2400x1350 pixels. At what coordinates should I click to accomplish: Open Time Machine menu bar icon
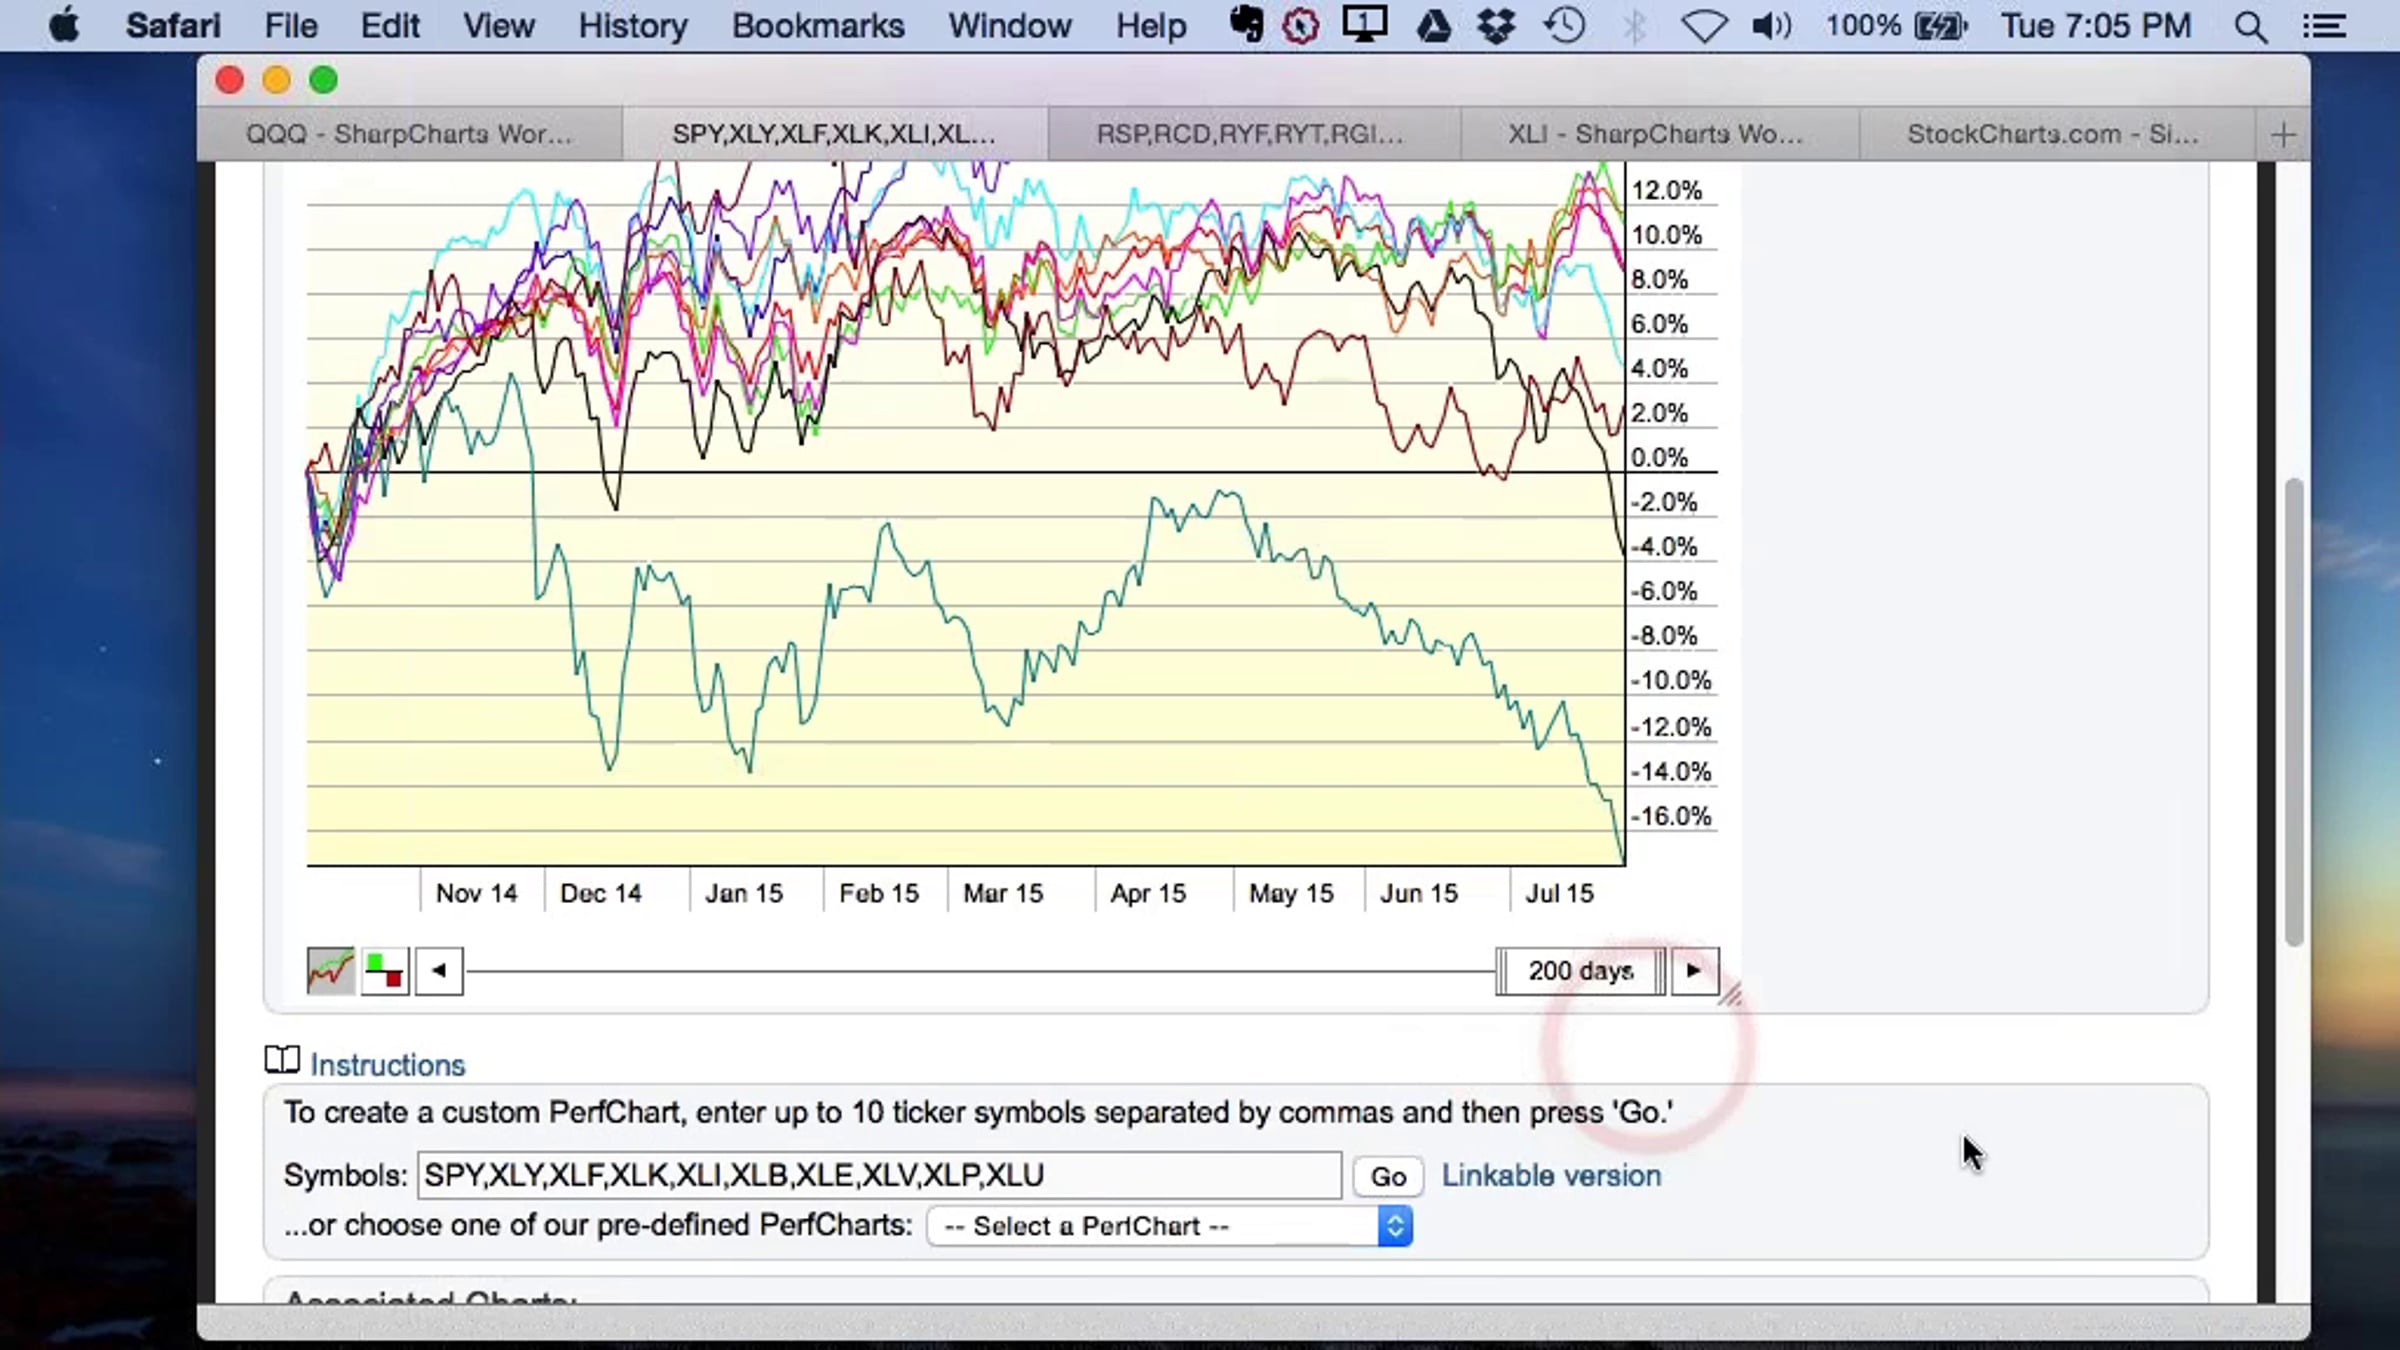point(1565,26)
